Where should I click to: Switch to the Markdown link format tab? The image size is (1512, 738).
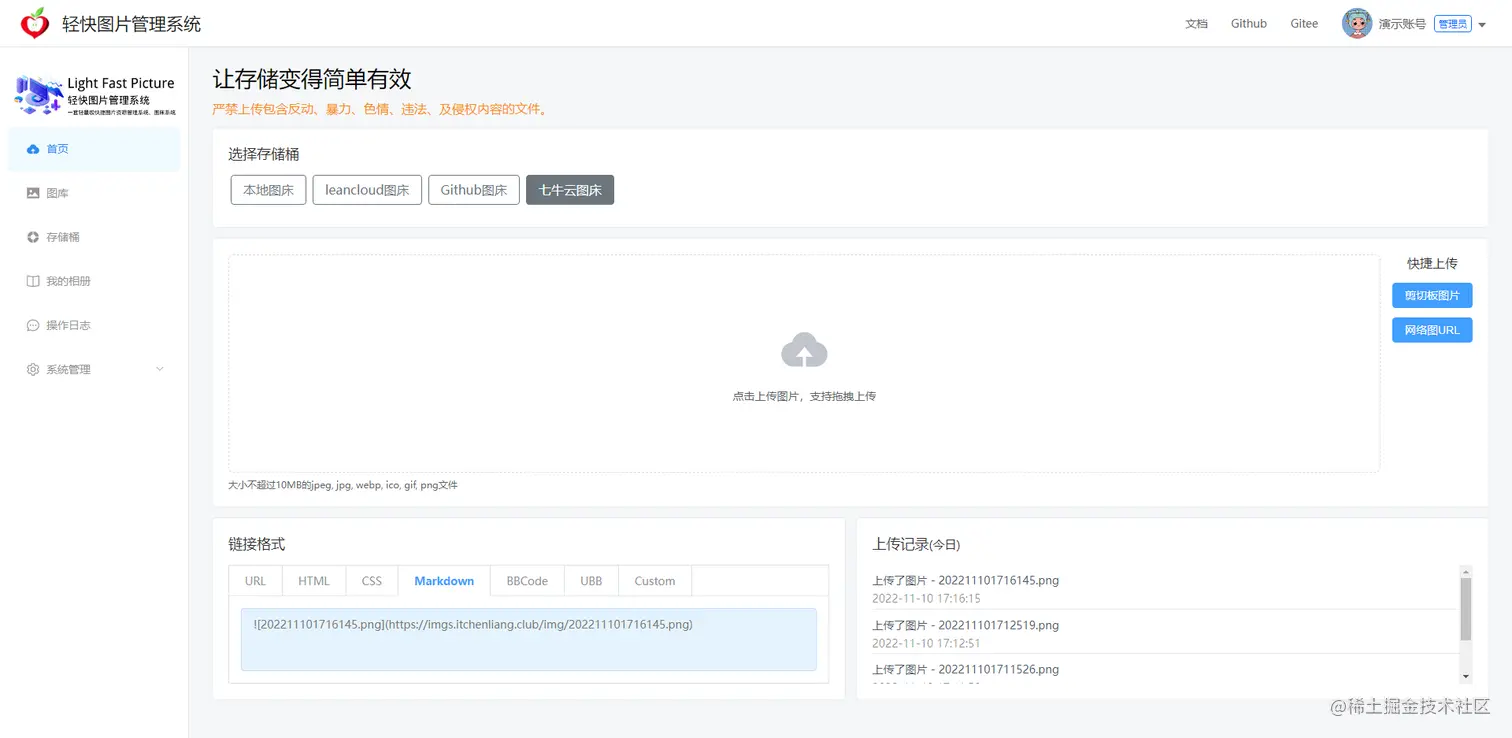(444, 581)
